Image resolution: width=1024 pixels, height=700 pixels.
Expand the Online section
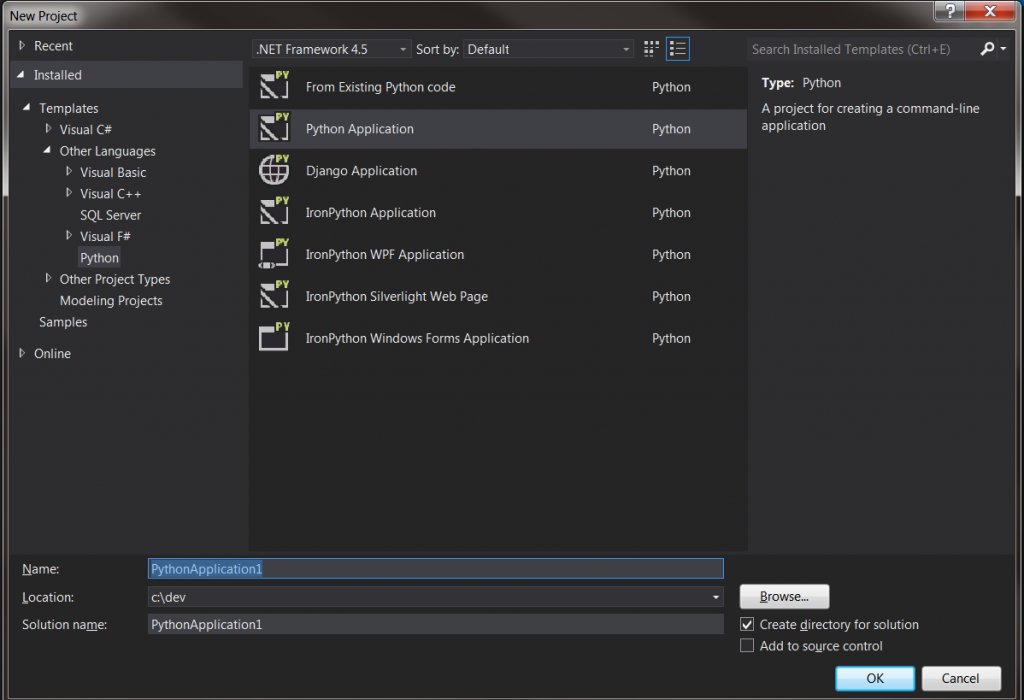(x=22, y=353)
